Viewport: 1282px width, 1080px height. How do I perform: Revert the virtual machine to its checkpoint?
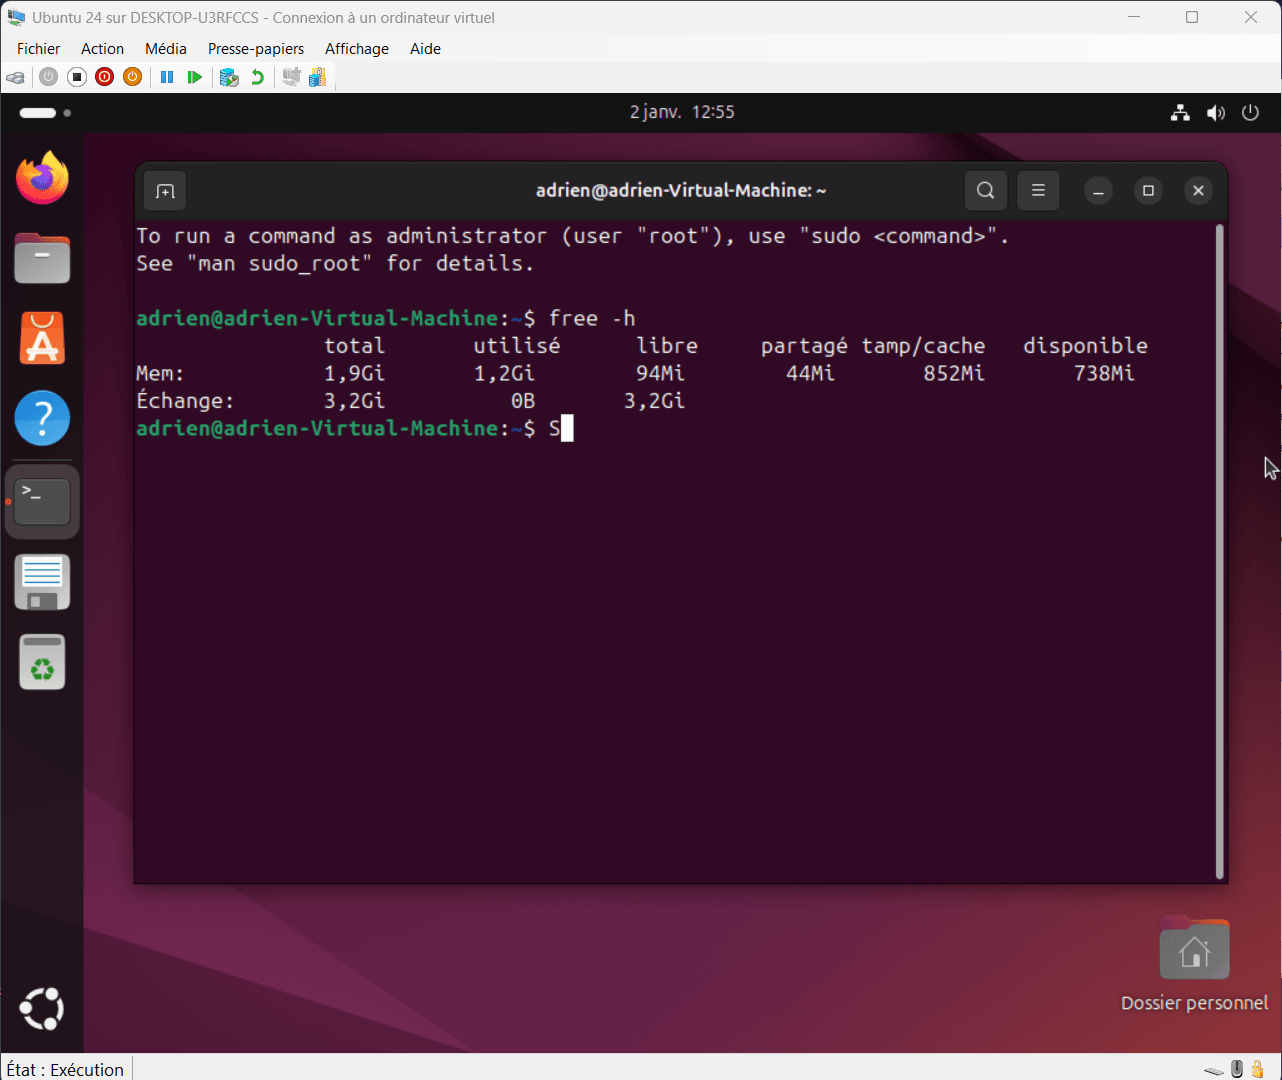coord(257,77)
